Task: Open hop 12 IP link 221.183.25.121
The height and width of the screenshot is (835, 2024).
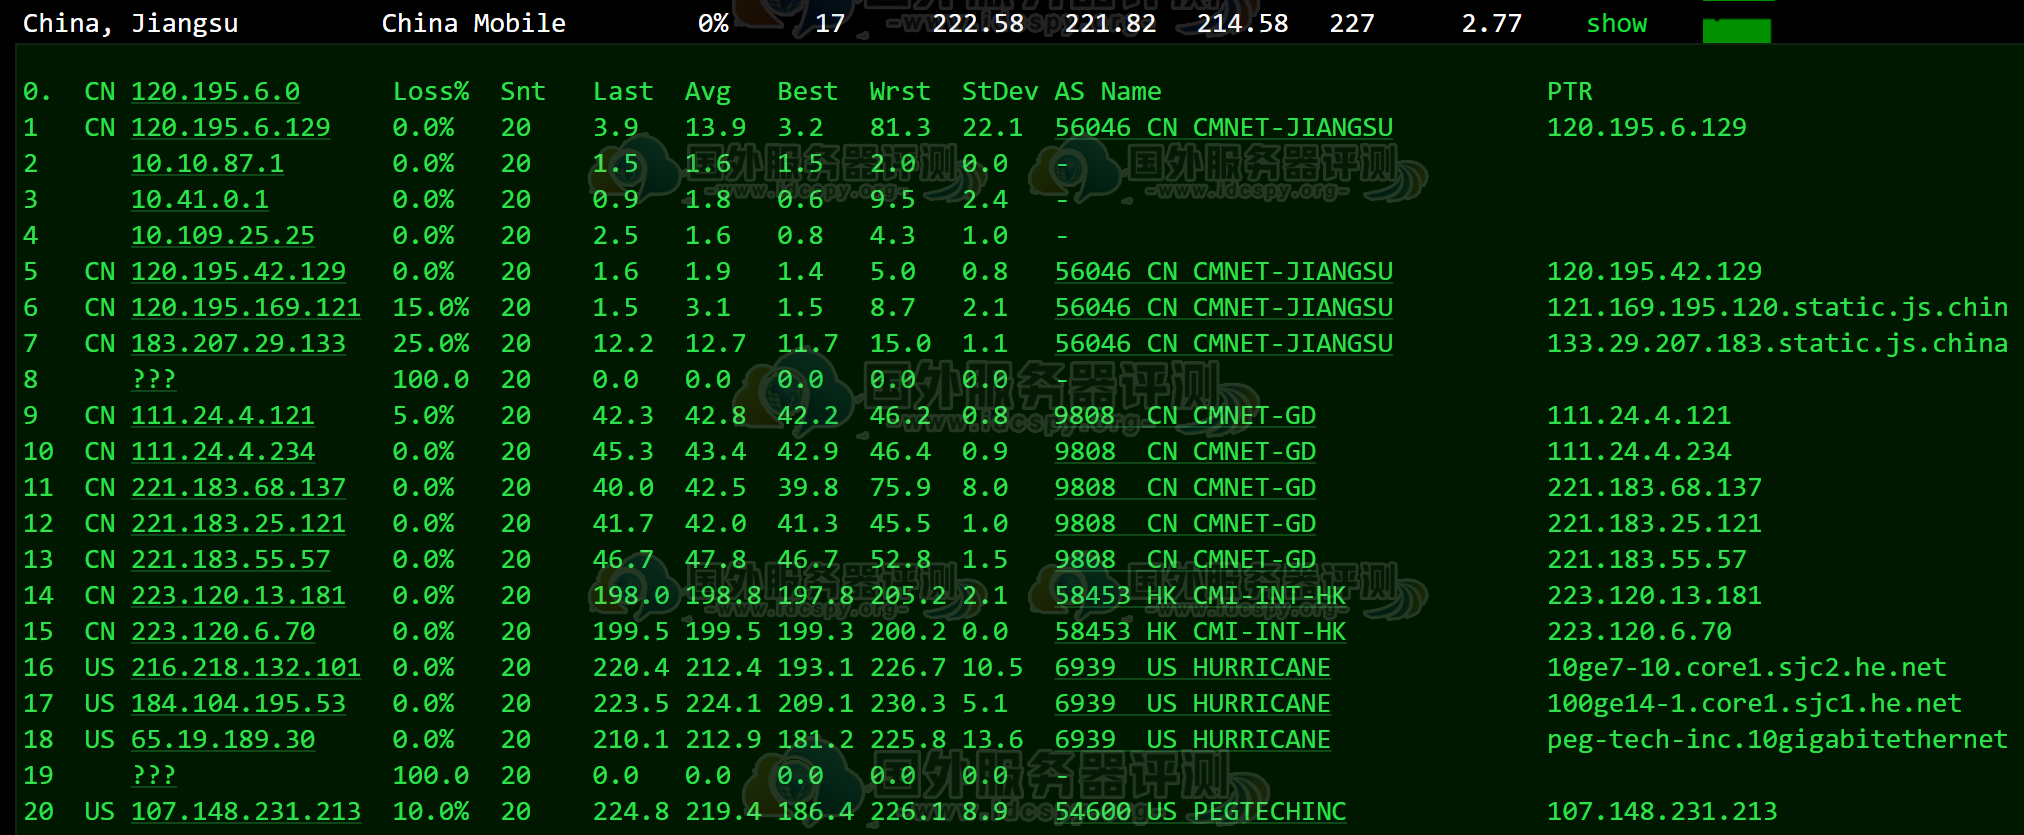Action: (x=238, y=523)
